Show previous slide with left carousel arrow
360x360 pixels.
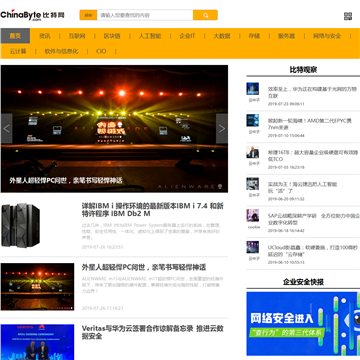(x=7, y=129)
